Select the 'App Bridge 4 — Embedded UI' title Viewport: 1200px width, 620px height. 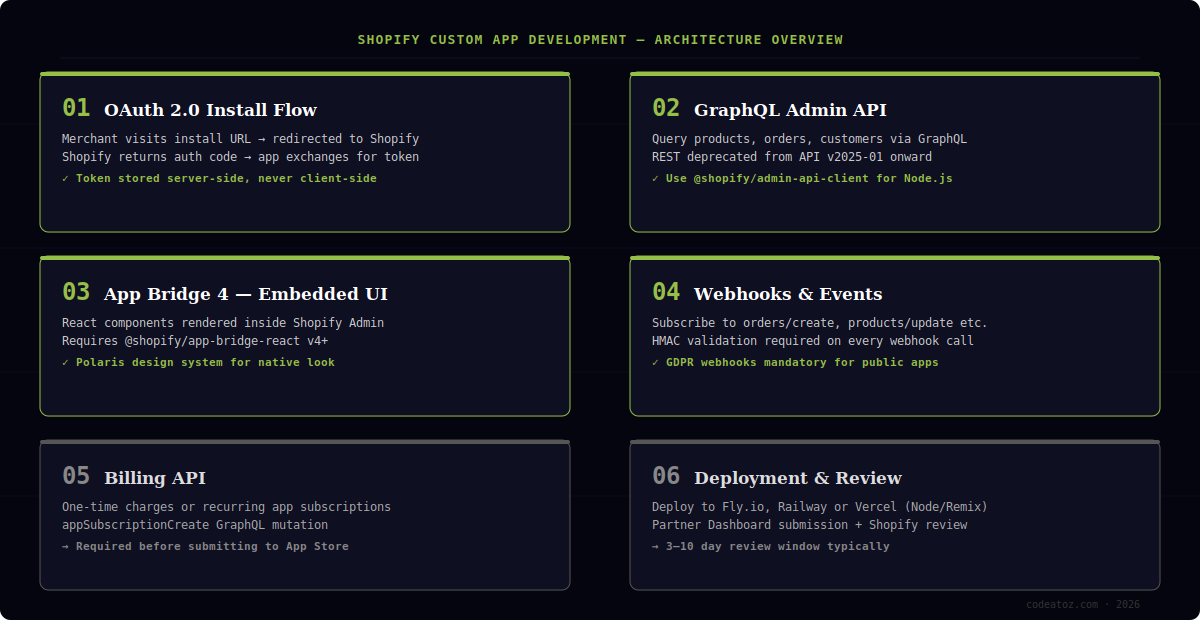pos(246,294)
